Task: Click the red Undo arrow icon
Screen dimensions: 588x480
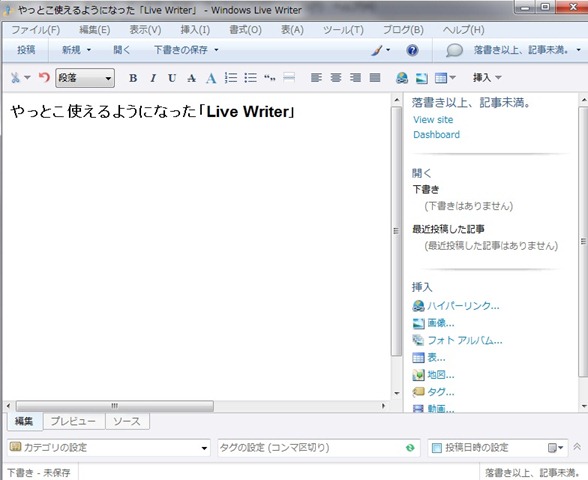Action: [44, 78]
